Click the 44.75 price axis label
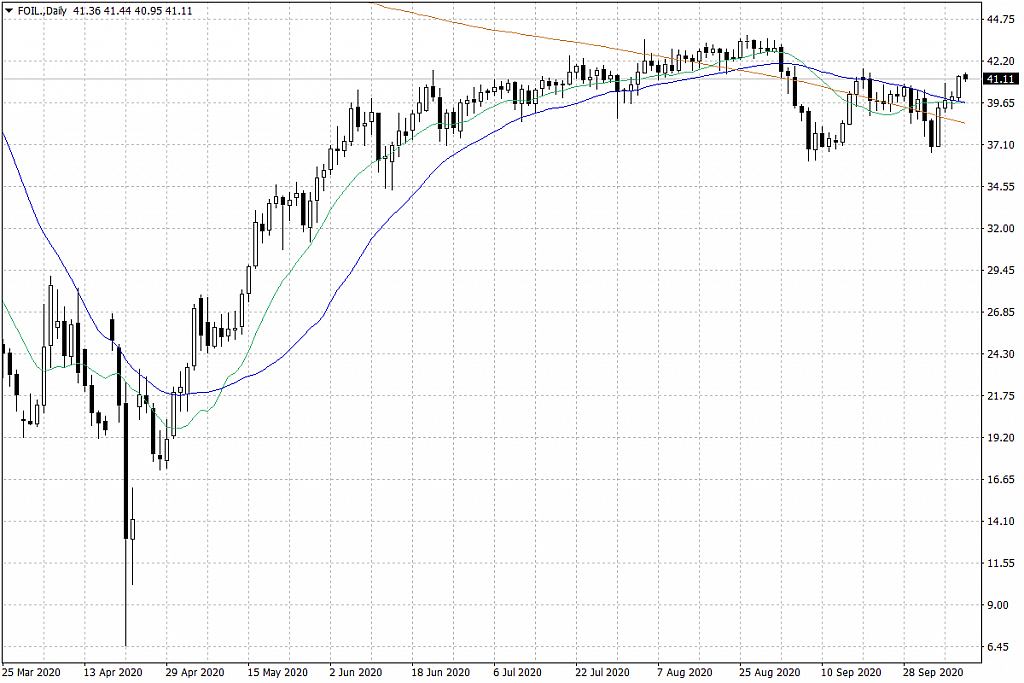 click(1001, 20)
